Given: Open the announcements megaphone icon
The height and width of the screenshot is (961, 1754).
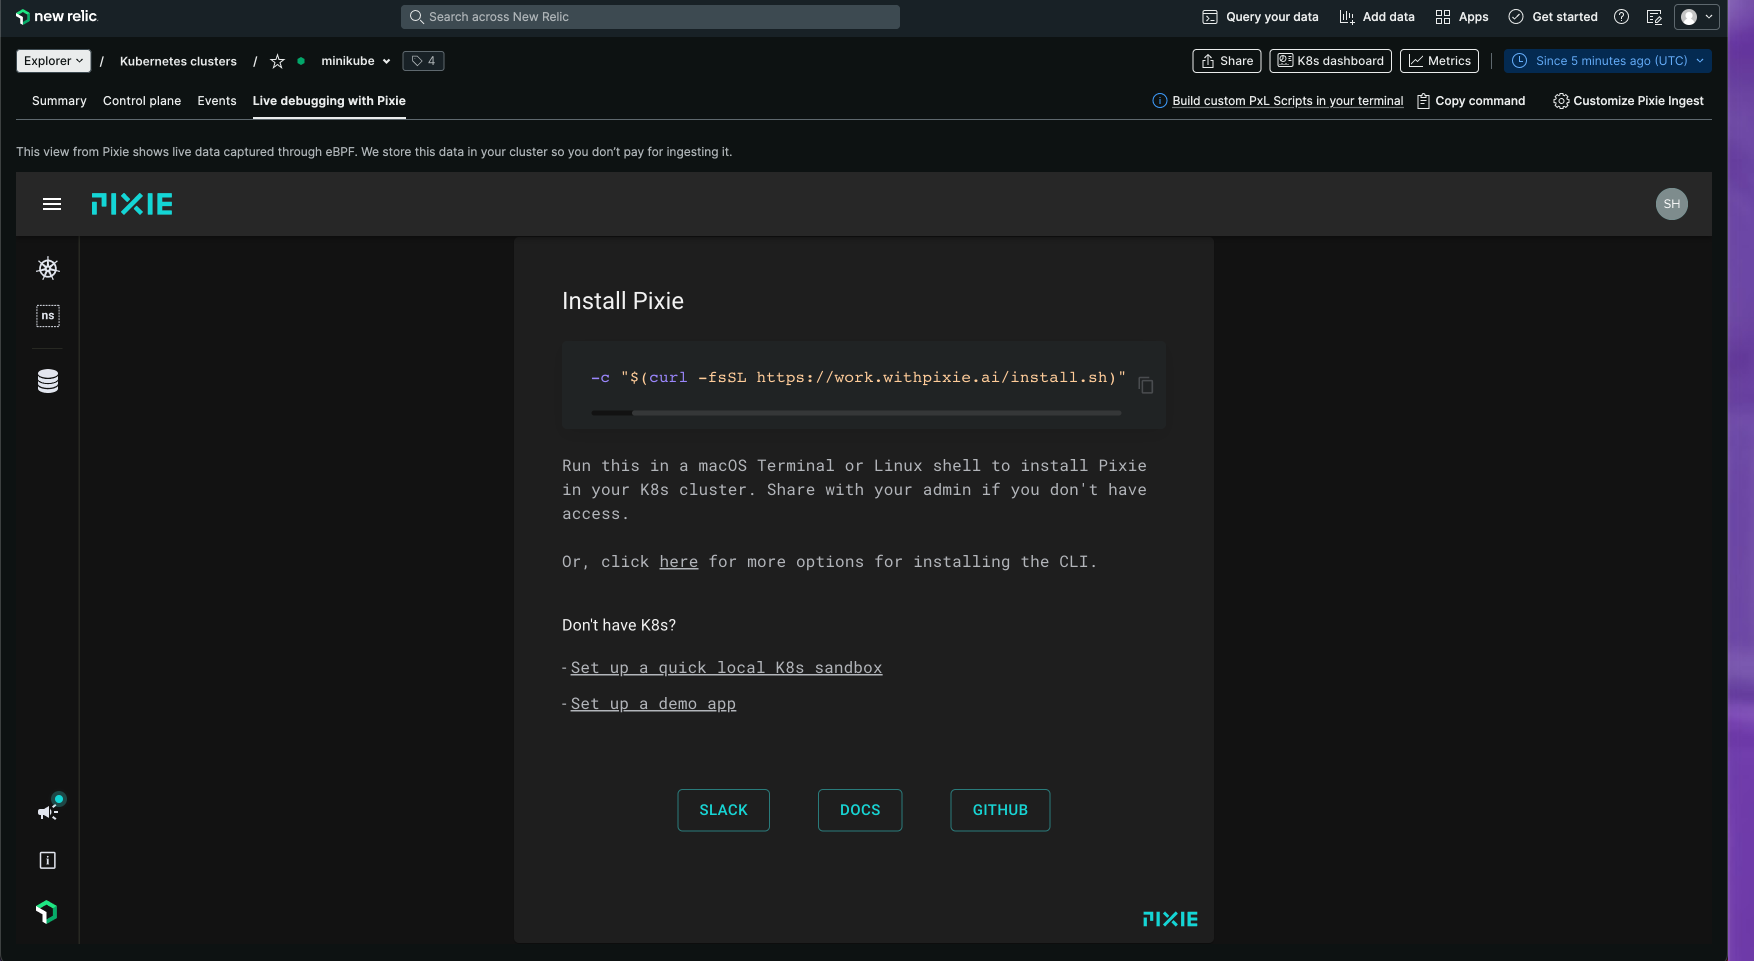Looking at the screenshot, I should (49, 810).
